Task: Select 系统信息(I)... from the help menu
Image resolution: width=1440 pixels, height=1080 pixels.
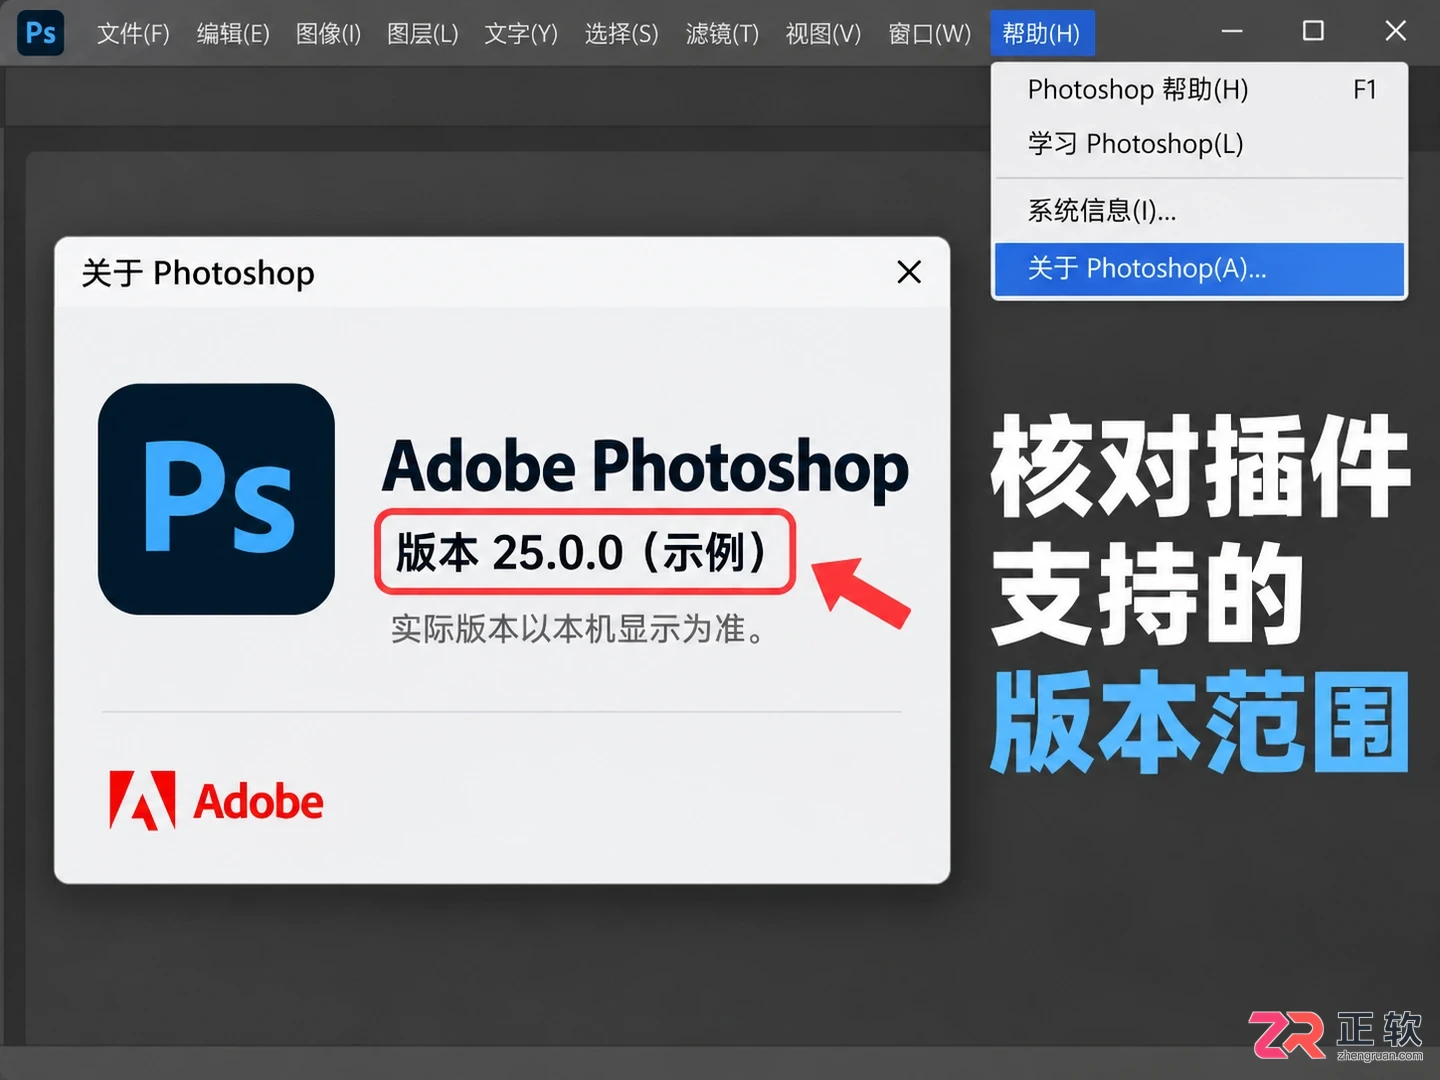Action: click(1199, 210)
